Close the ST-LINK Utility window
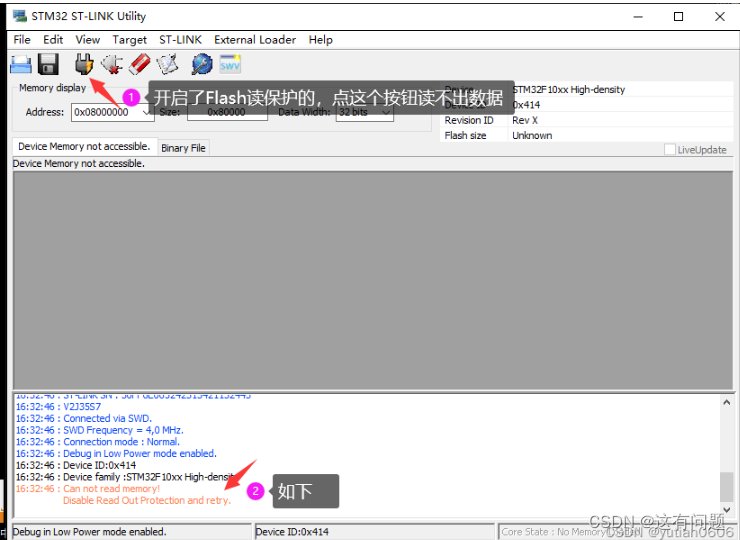The height and width of the screenshot is (540, 740). point(720,17)
